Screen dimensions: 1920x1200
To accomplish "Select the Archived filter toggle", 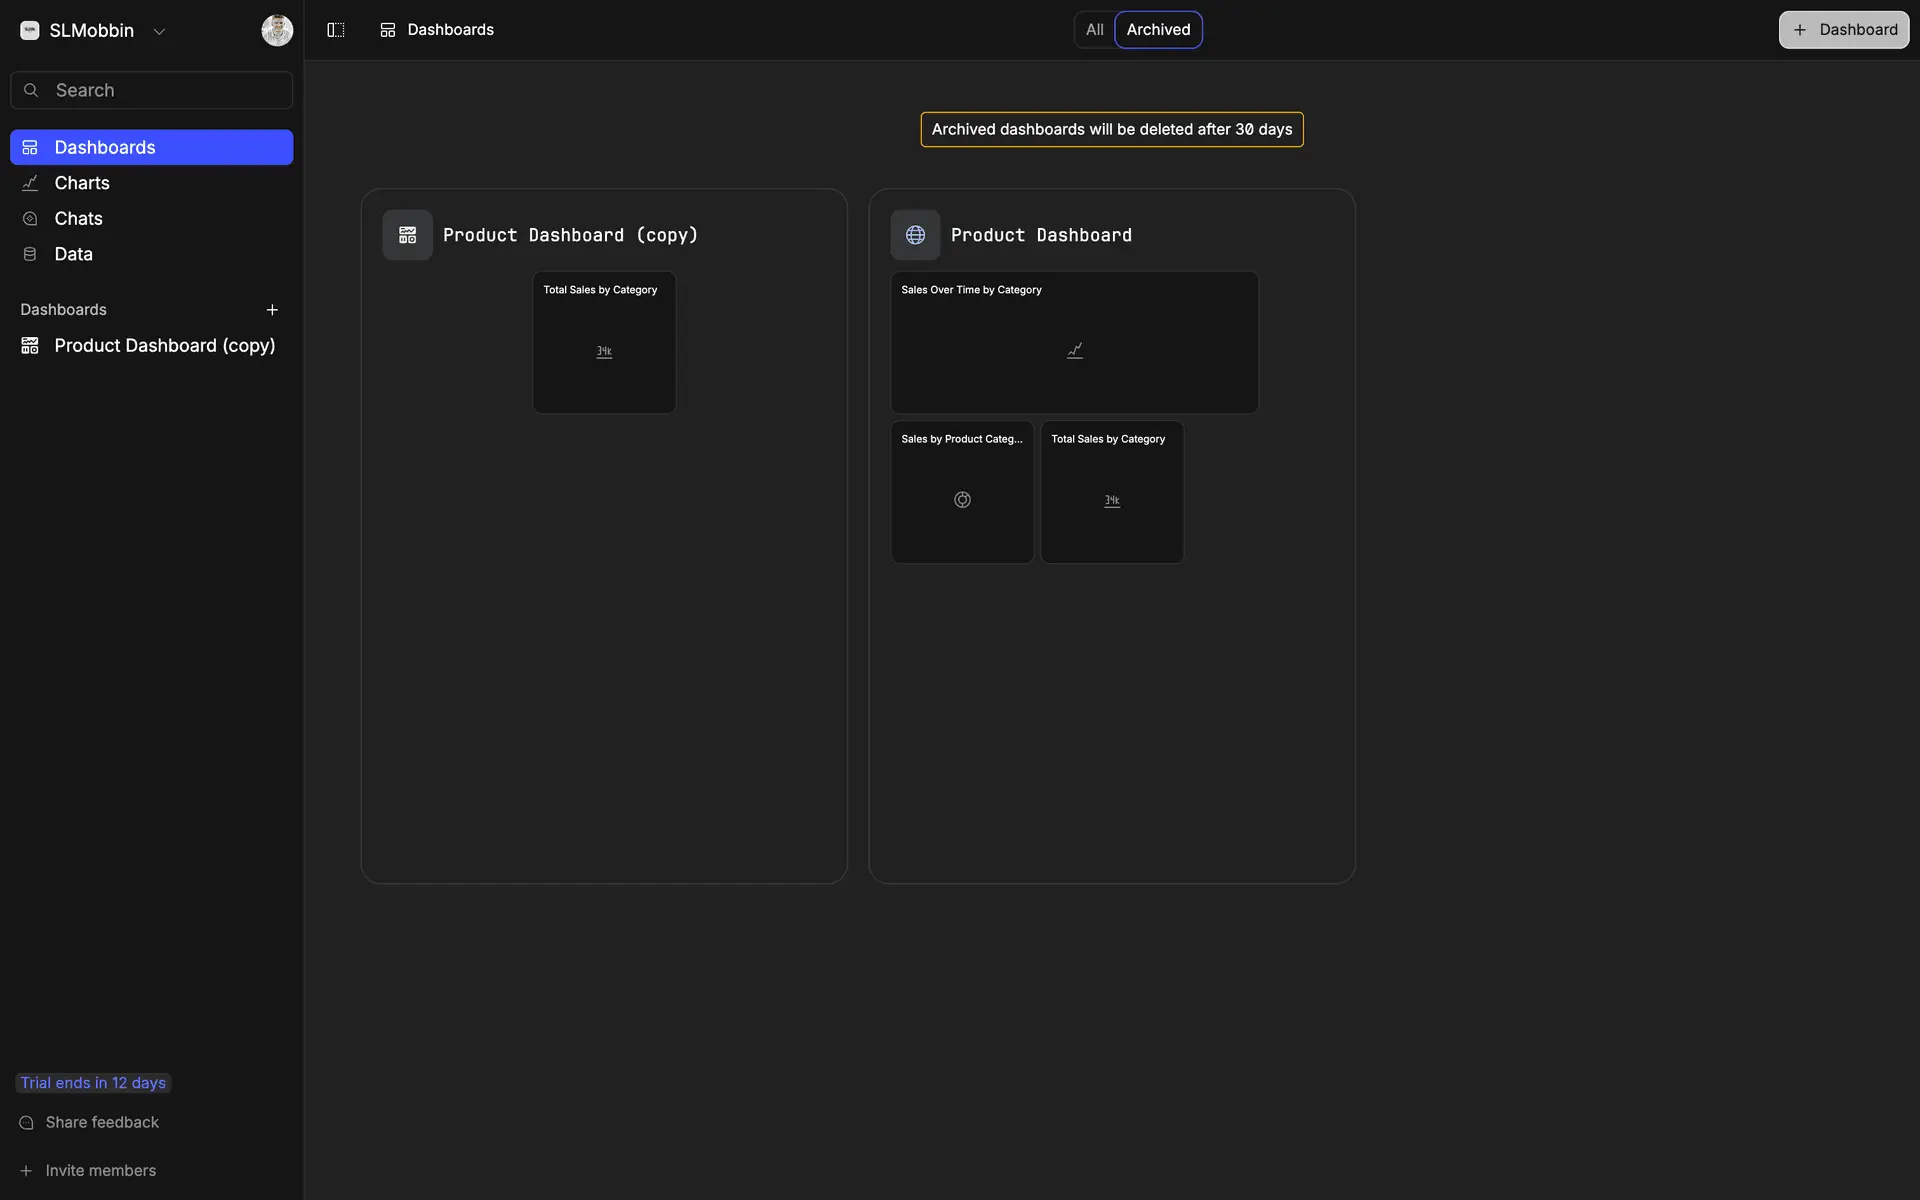I will coord(1158,30).
